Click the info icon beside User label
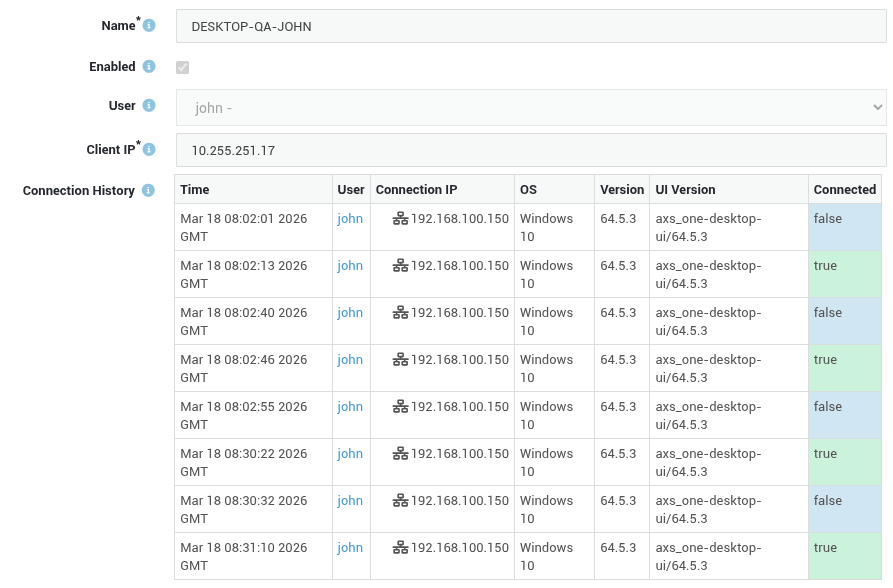 [149, 105]
